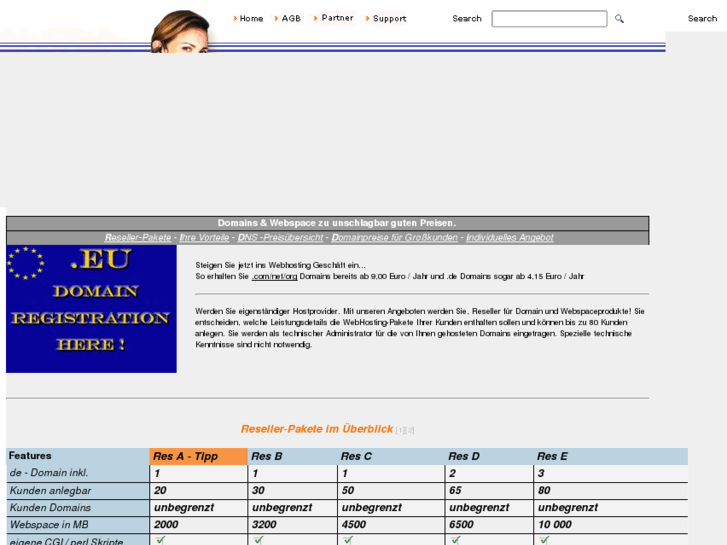Select the Res A - Tipp column header

pyautogui.click(x=198, y=456)
